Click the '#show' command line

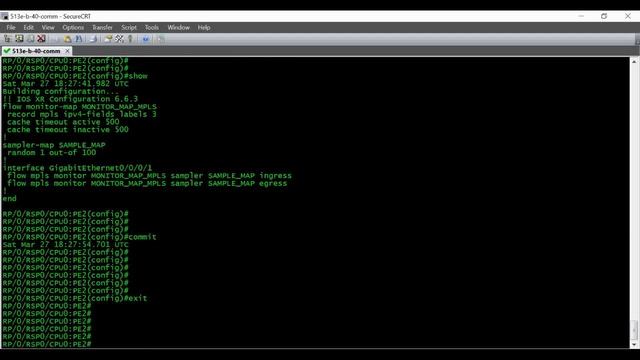75,76
